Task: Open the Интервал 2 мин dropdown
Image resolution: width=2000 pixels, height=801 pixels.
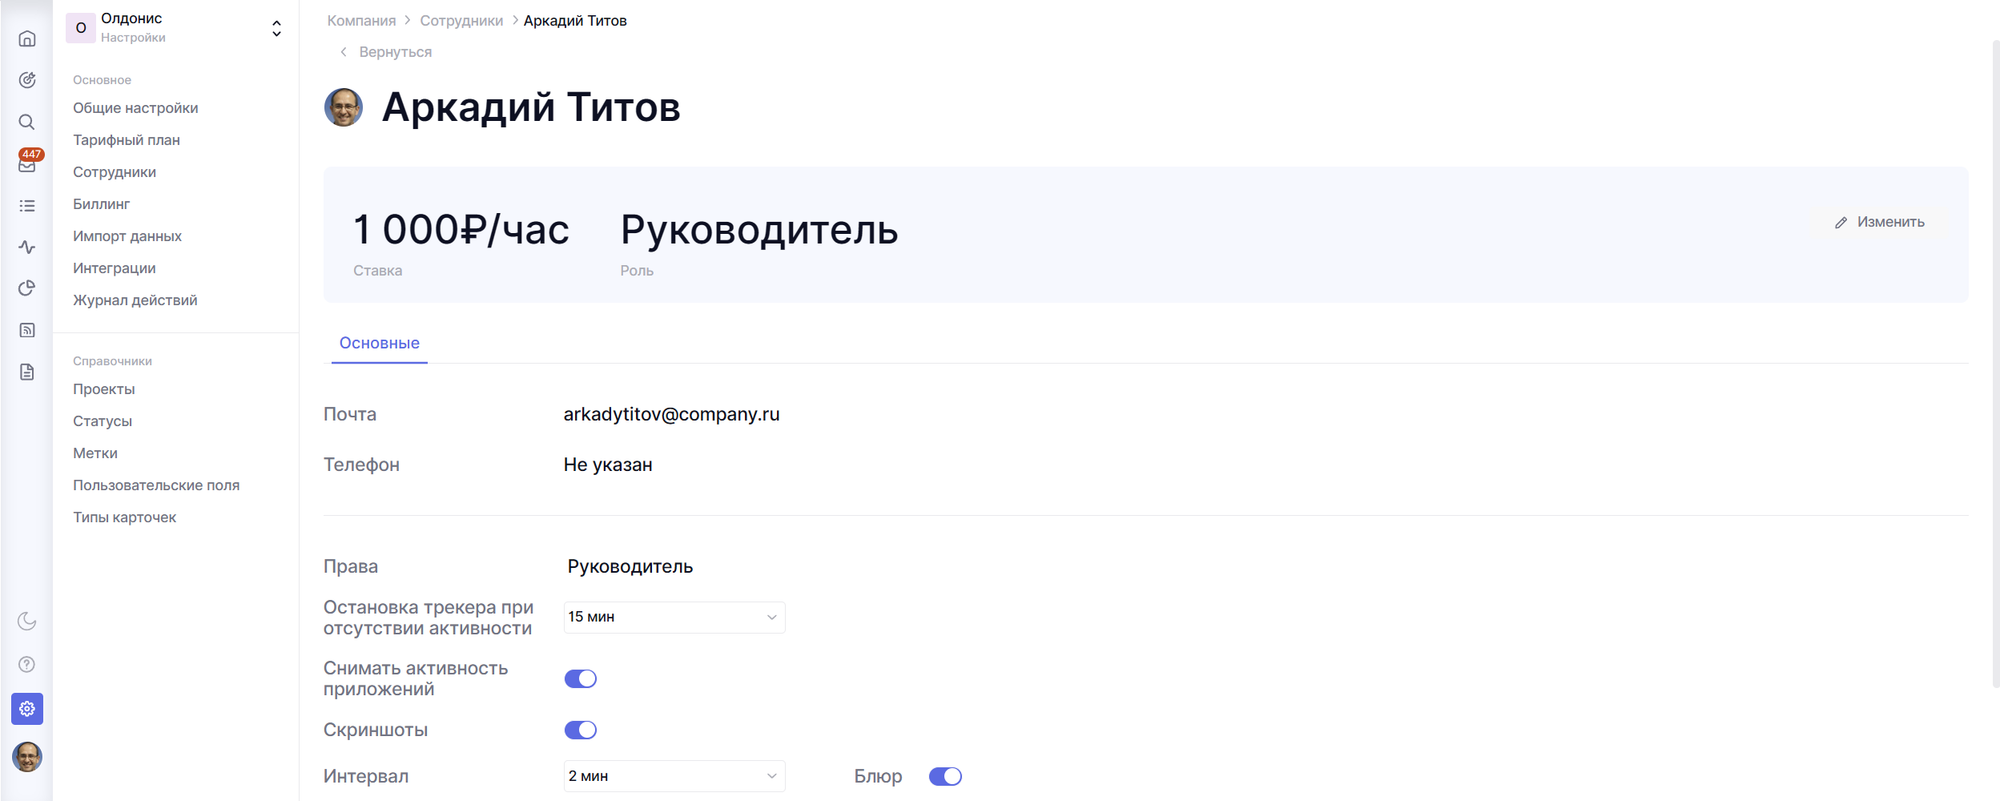Action: click(674, 776)
